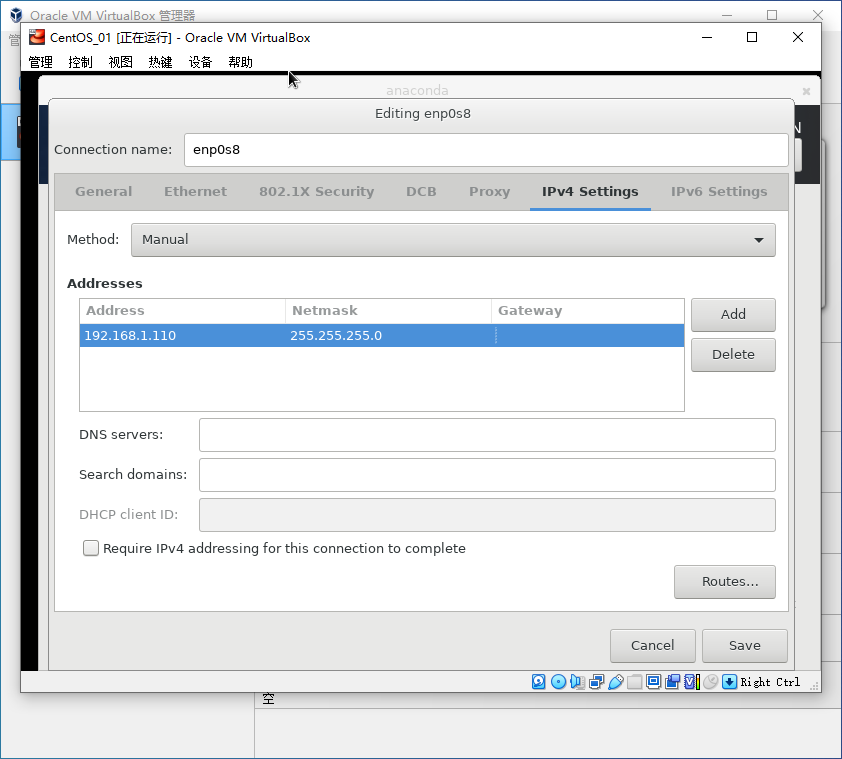
Task: Click the DHCP client ID field
Action: (487, 515)
